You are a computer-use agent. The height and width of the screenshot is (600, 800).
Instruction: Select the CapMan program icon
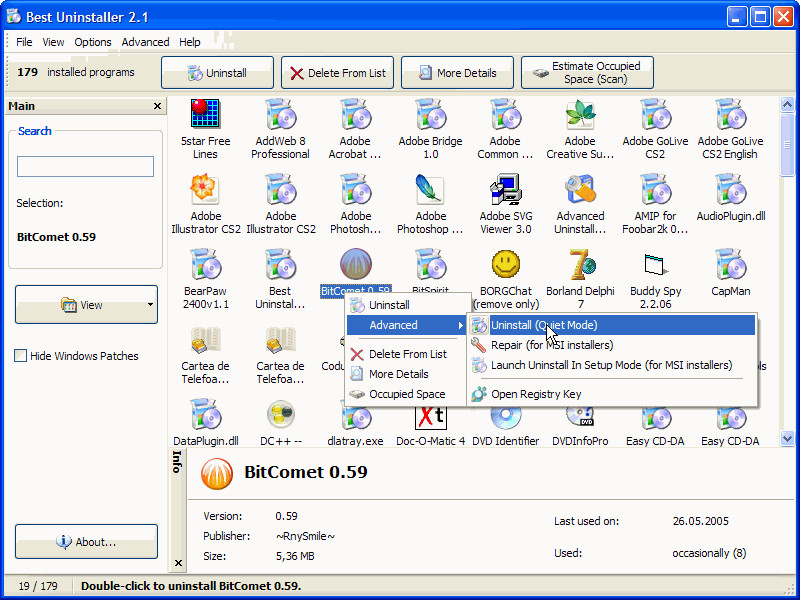click(730, 264)
